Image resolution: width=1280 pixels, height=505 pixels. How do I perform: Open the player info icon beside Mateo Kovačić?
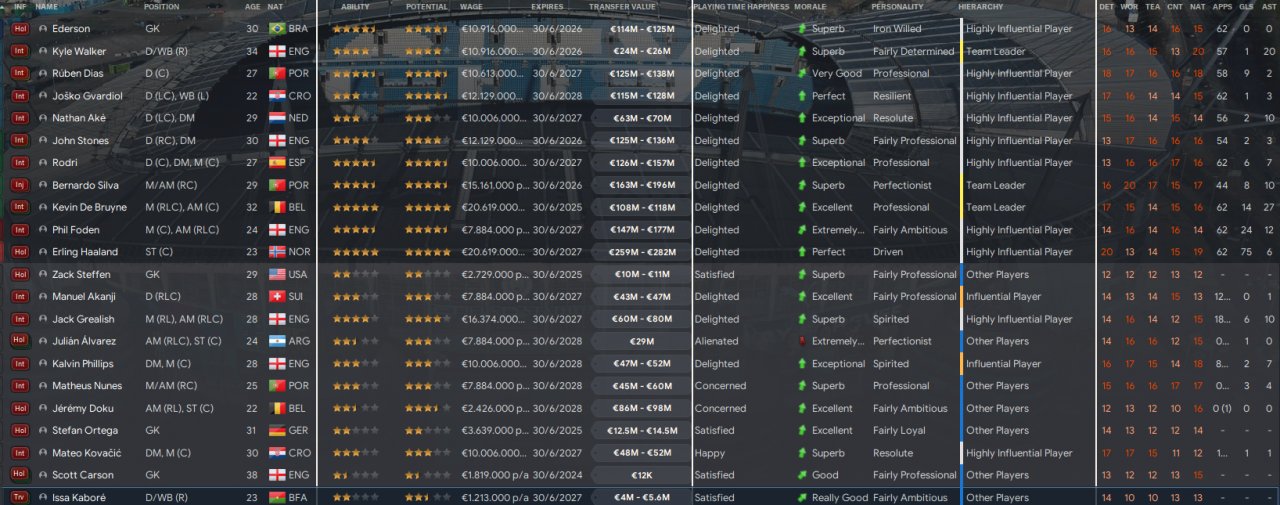coord(43,453)
